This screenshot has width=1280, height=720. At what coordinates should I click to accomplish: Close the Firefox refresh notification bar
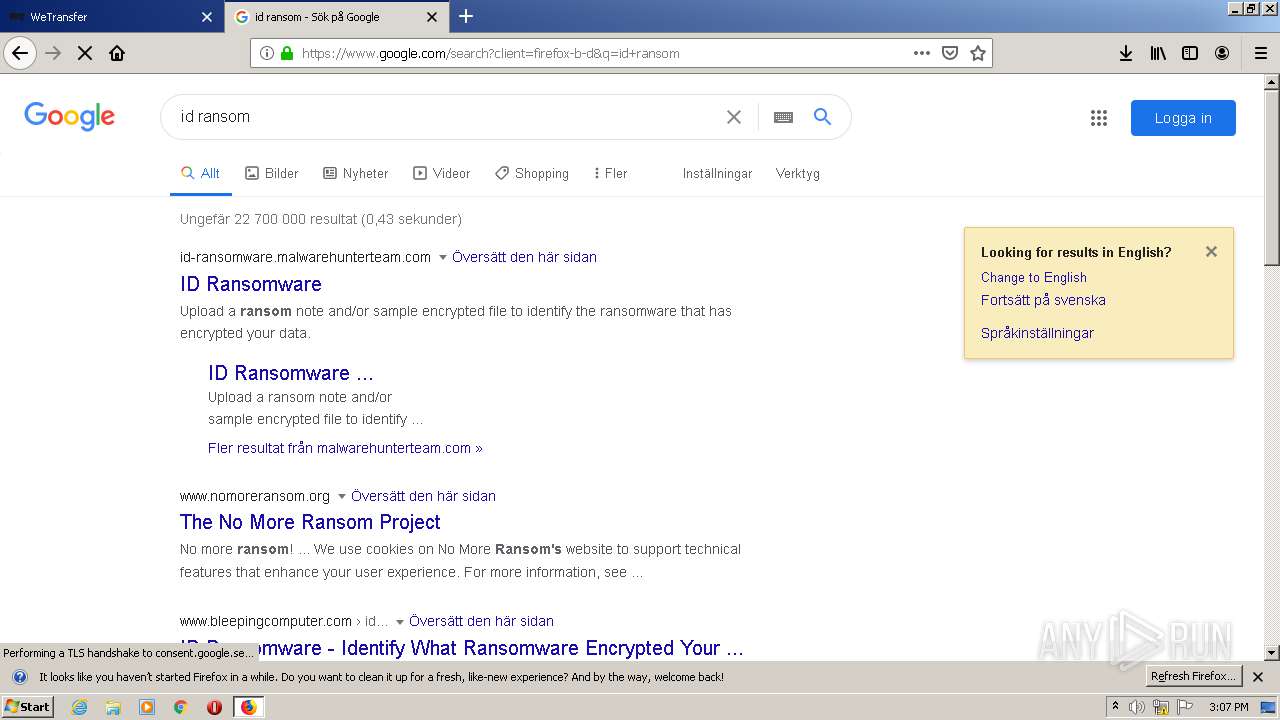coord(1258,677)
